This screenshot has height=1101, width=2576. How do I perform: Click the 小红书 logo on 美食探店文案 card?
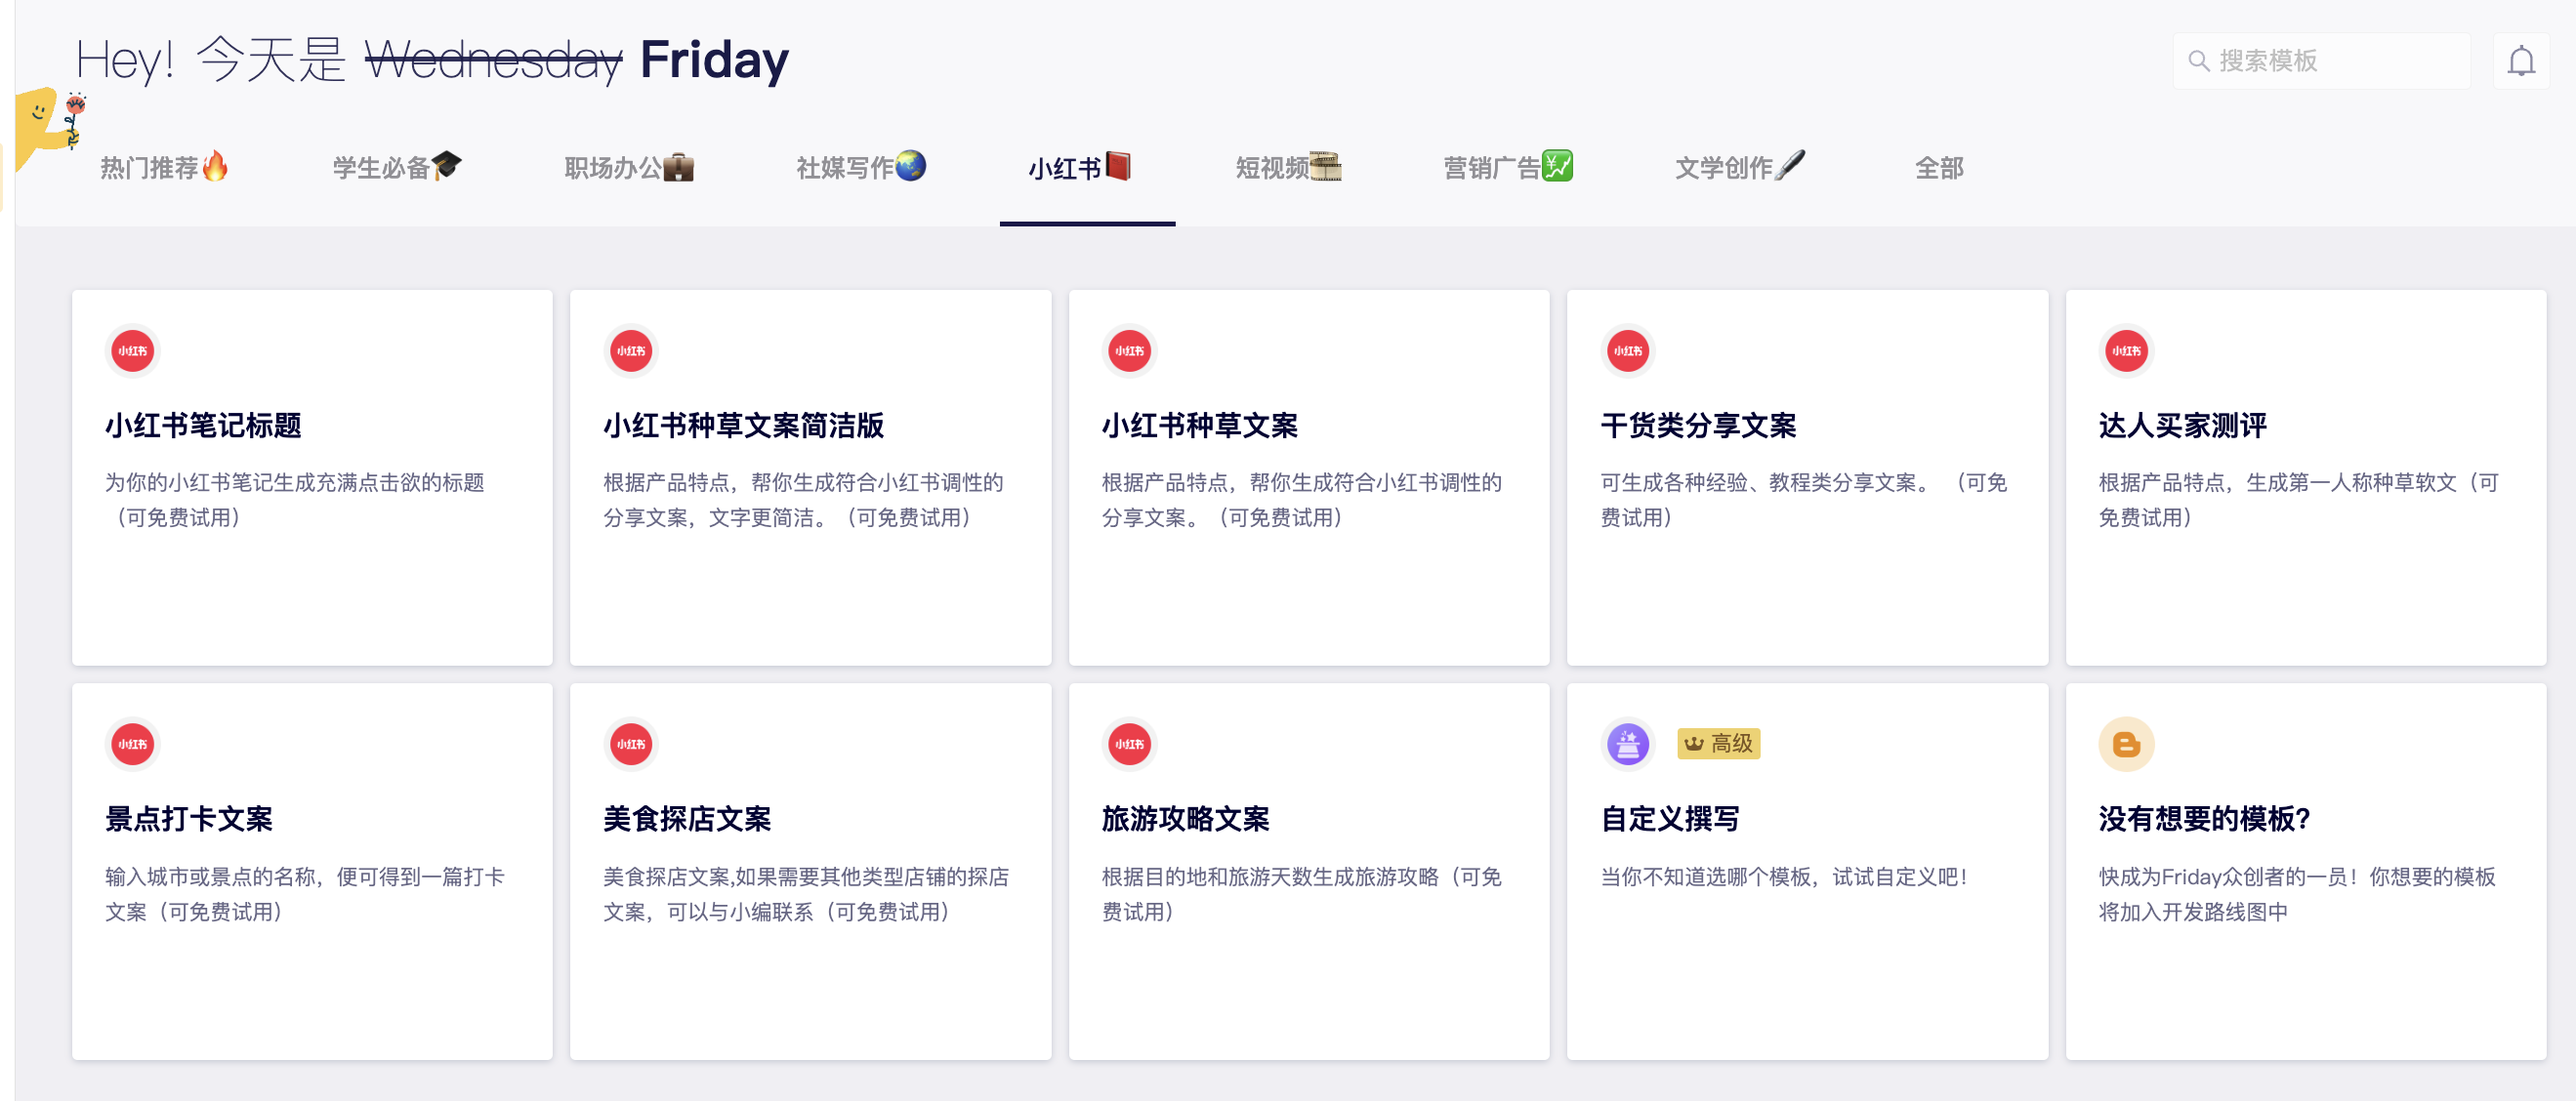click(x=630, y=744)
